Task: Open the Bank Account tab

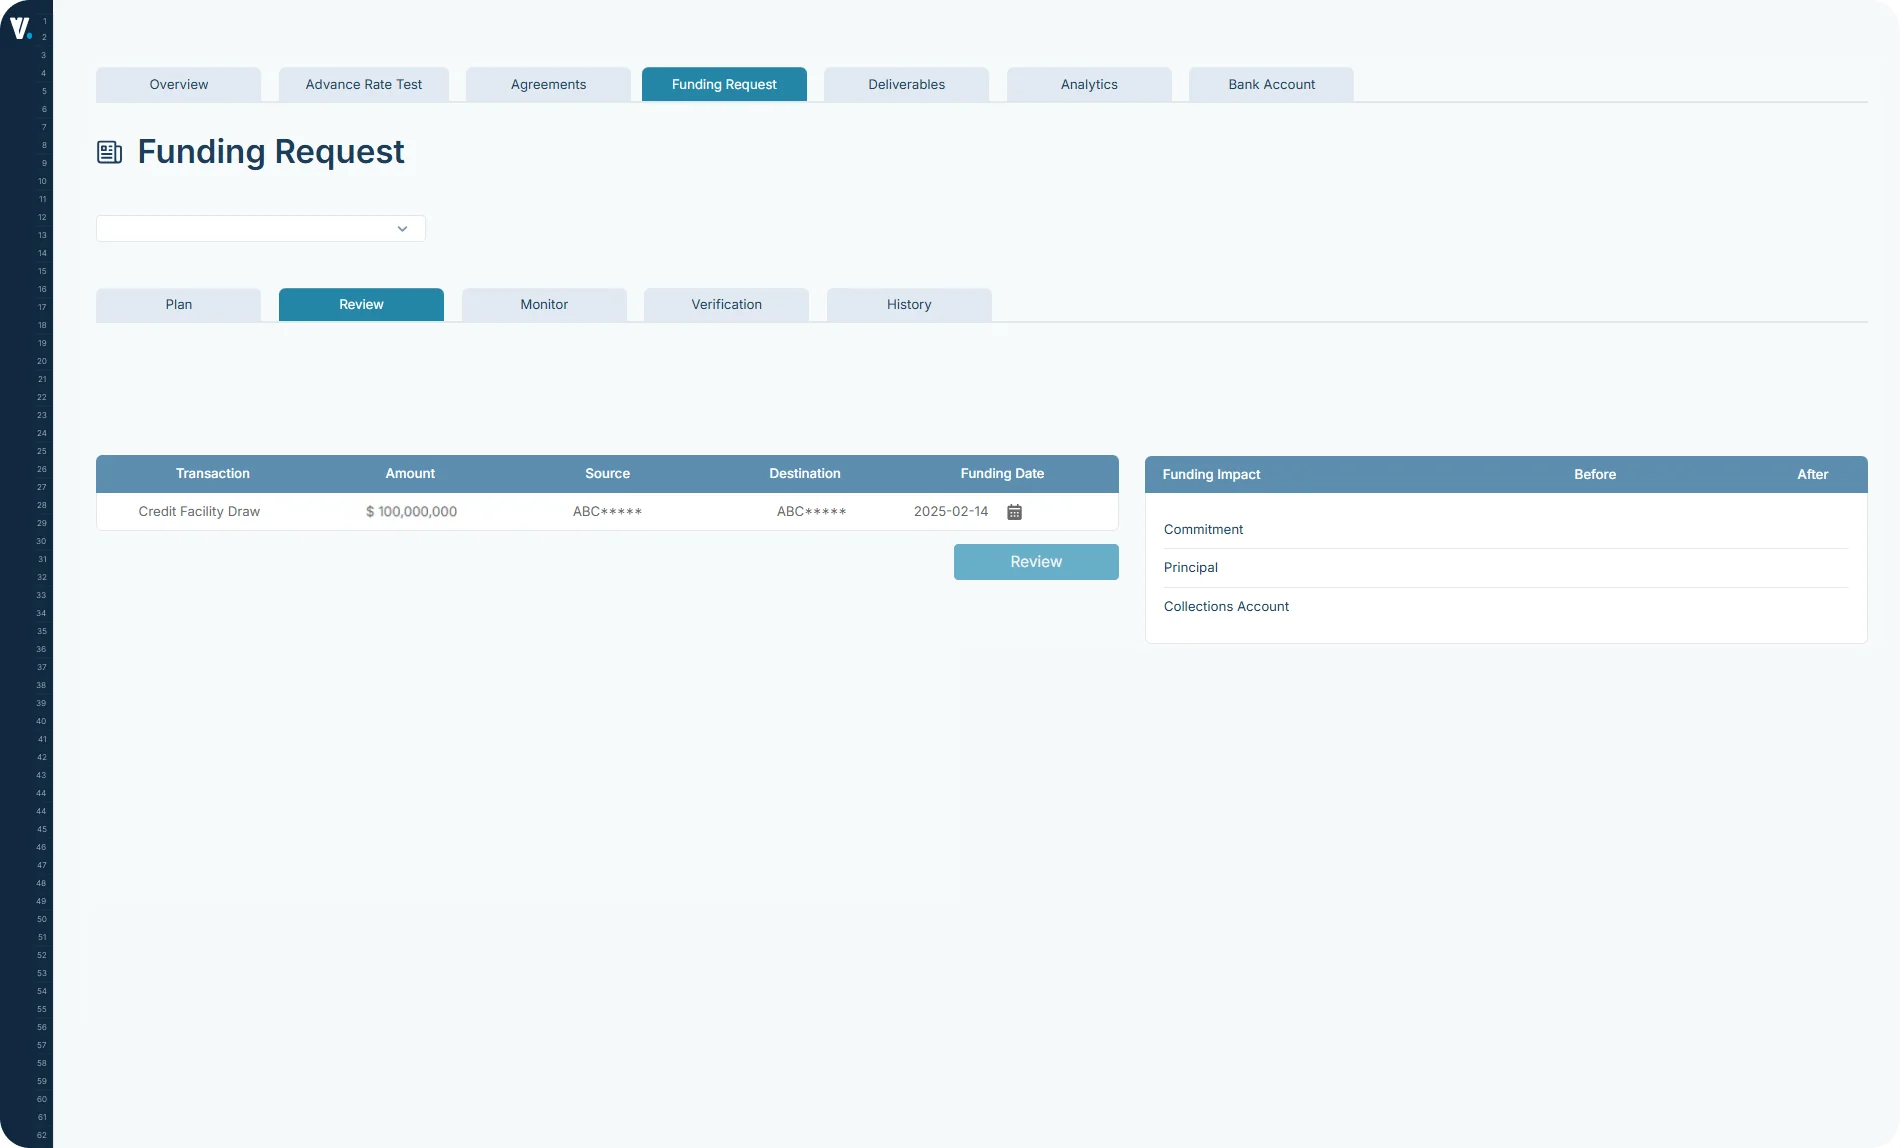Action: coord(1271,84)
